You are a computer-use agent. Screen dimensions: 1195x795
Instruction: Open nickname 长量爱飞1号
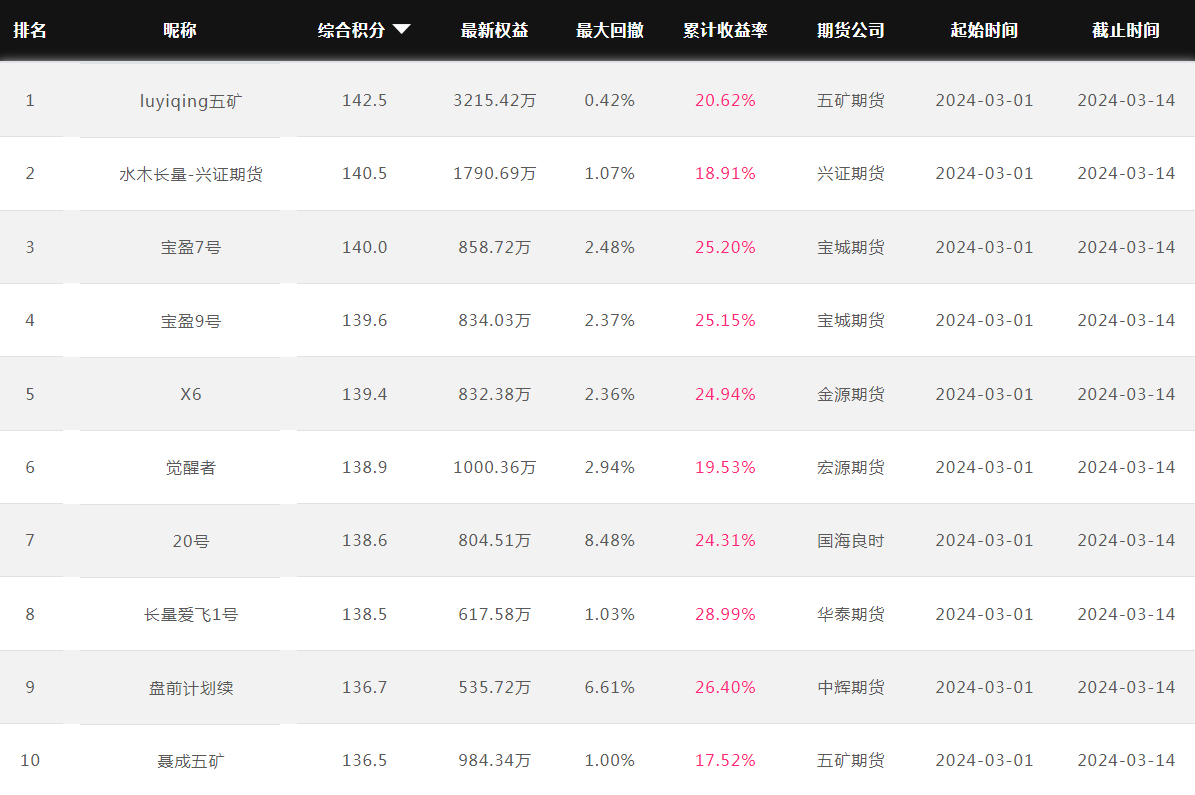(191, 614)
